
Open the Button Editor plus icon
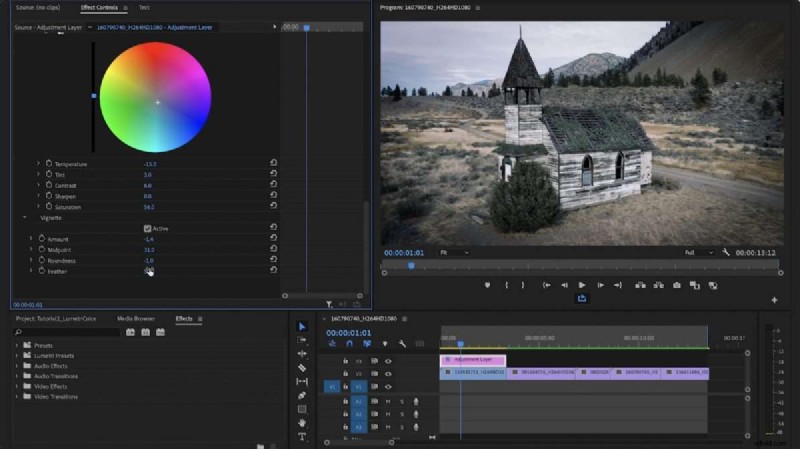(774, 300)
